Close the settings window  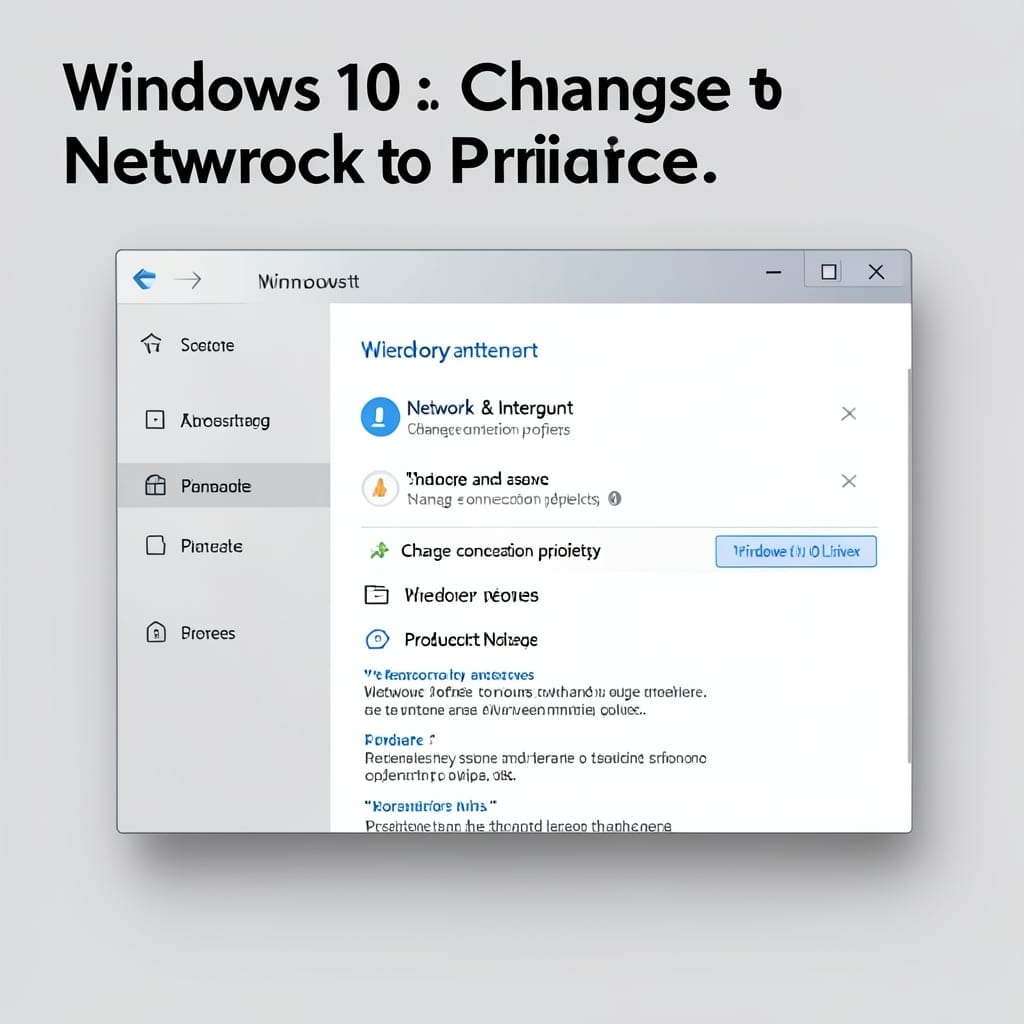876,272
